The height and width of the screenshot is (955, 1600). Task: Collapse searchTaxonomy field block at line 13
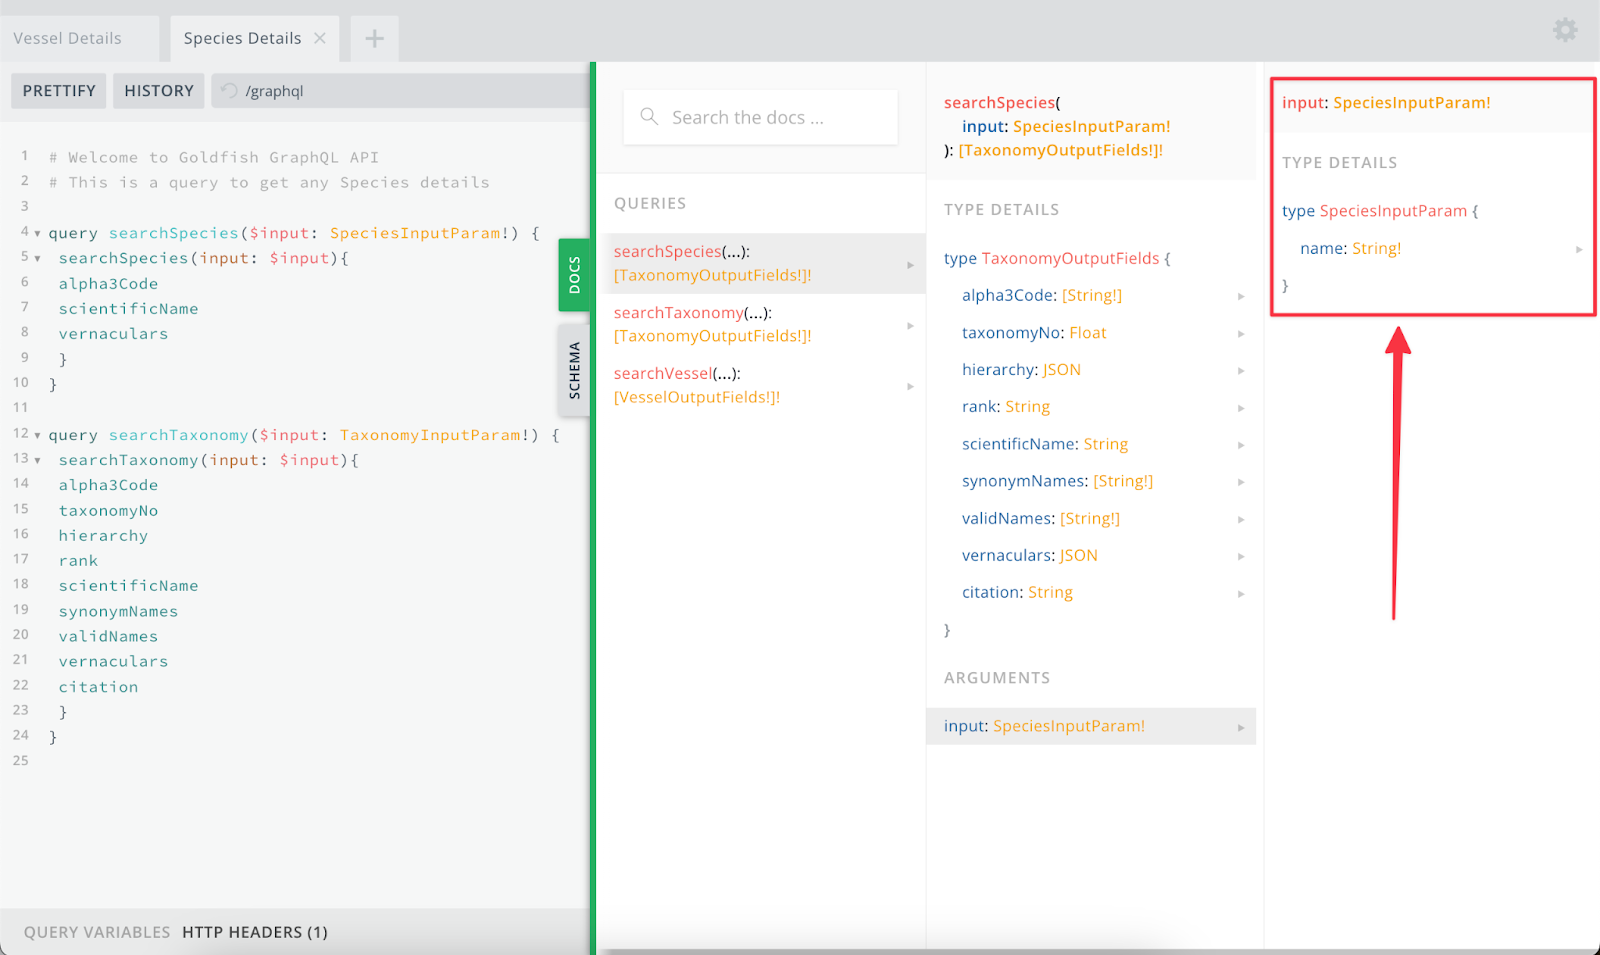pyautogui.click(x=38, y=460)
